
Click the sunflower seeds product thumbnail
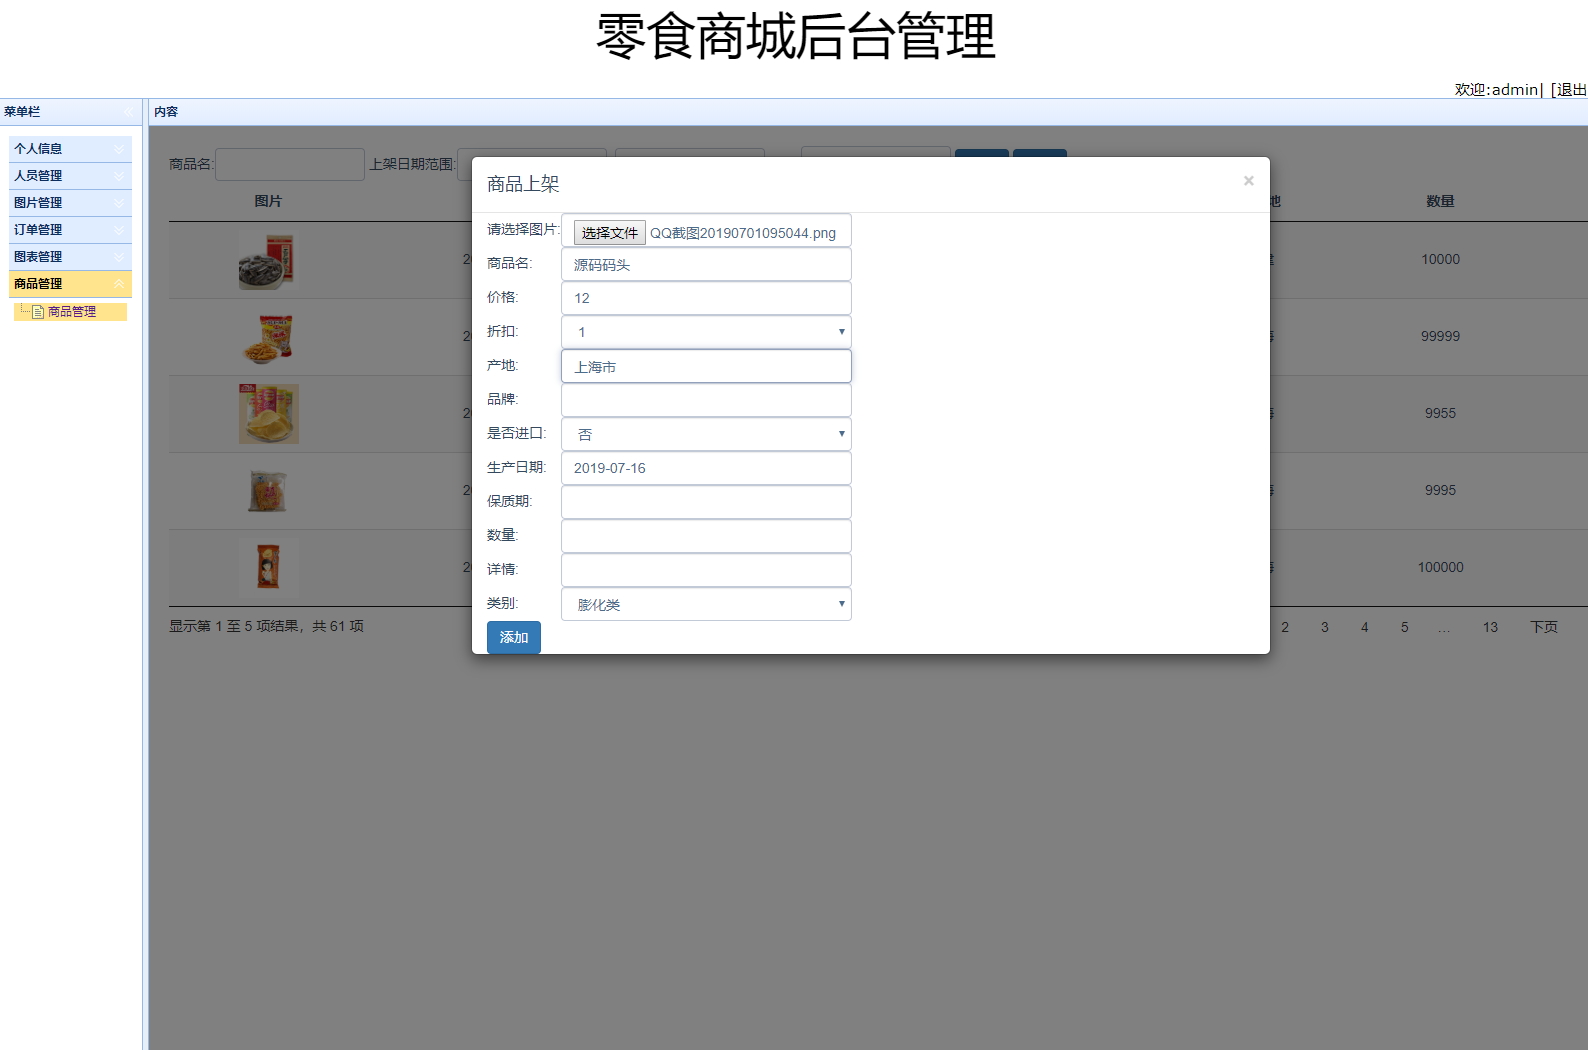[x=267, y=261]
